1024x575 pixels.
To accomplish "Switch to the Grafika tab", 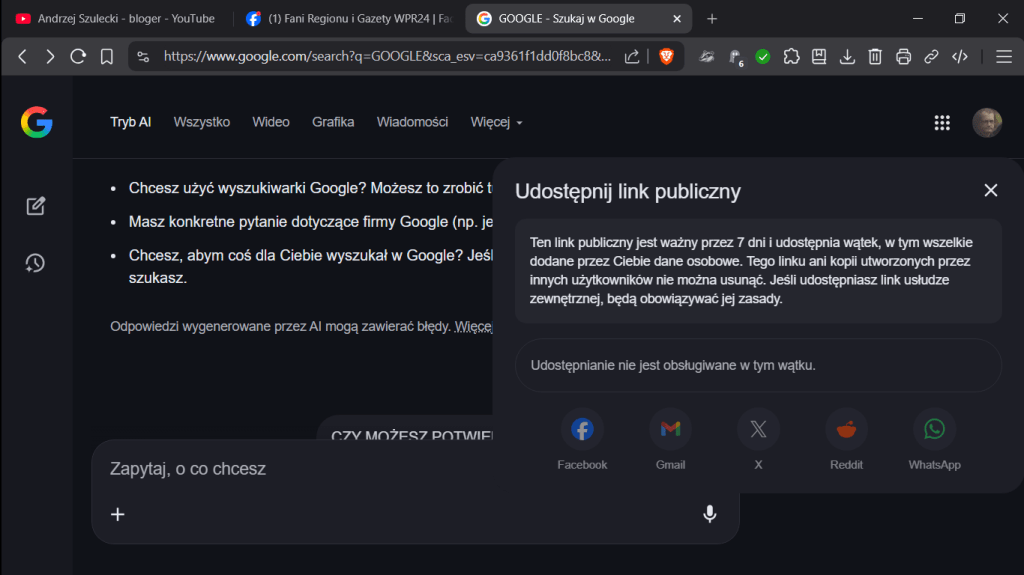I will click(333, 122).
